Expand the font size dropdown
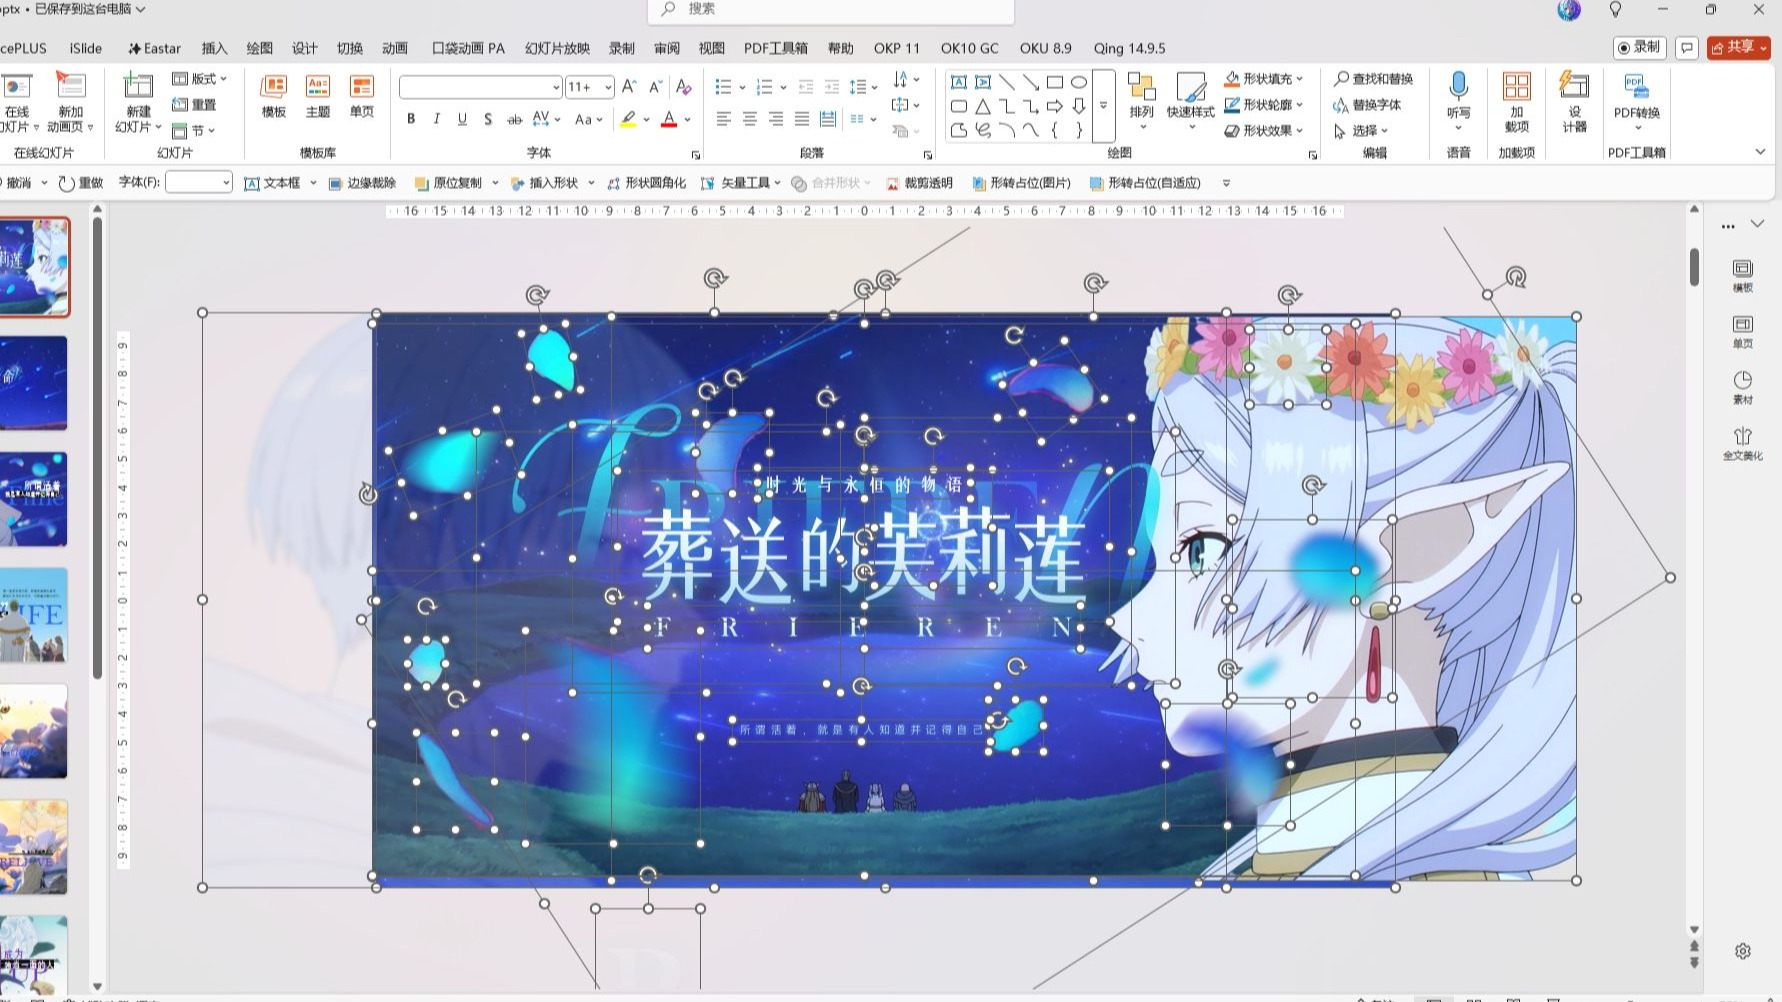This screenshot has height=1002, width=1782. [608, 87]
